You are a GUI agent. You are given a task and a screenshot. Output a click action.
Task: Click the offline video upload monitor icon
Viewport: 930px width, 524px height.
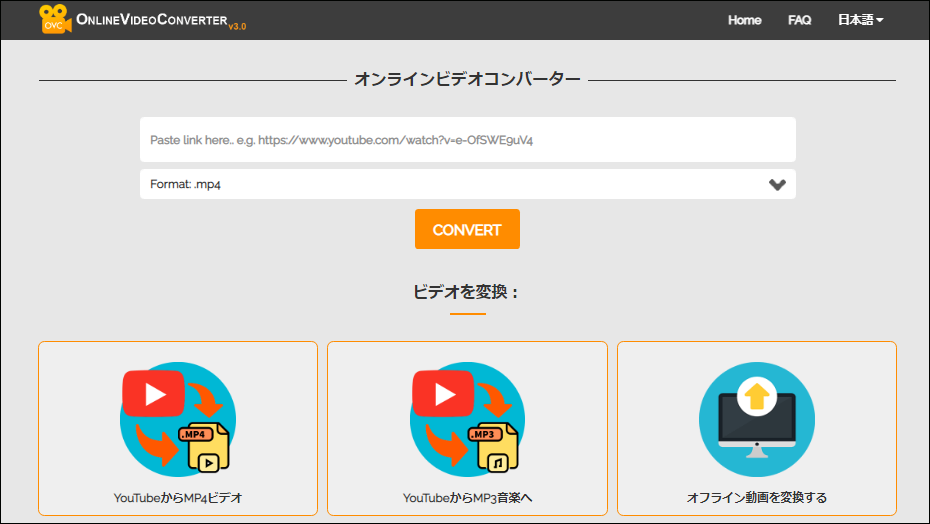(x=757, y=420)
